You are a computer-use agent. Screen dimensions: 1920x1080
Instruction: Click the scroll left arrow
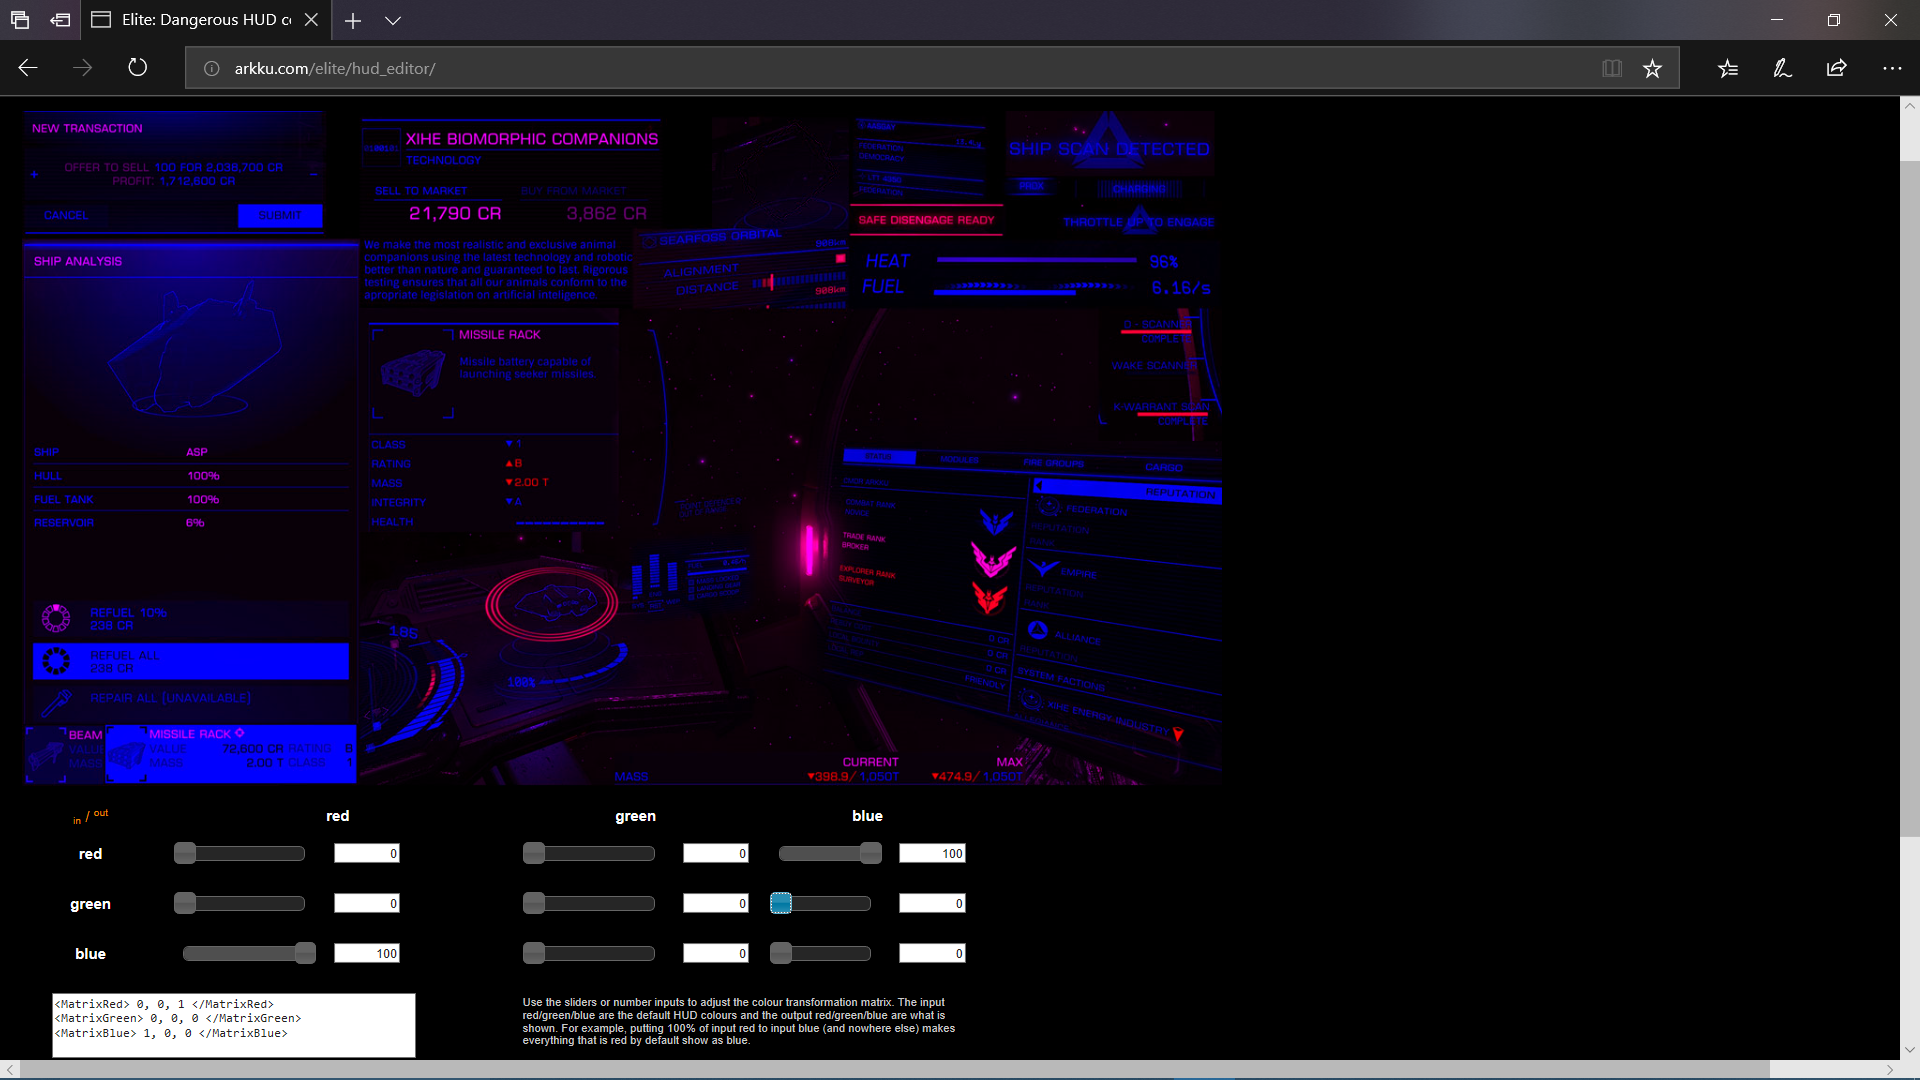pyautogui.click(x=10, y=1069)
